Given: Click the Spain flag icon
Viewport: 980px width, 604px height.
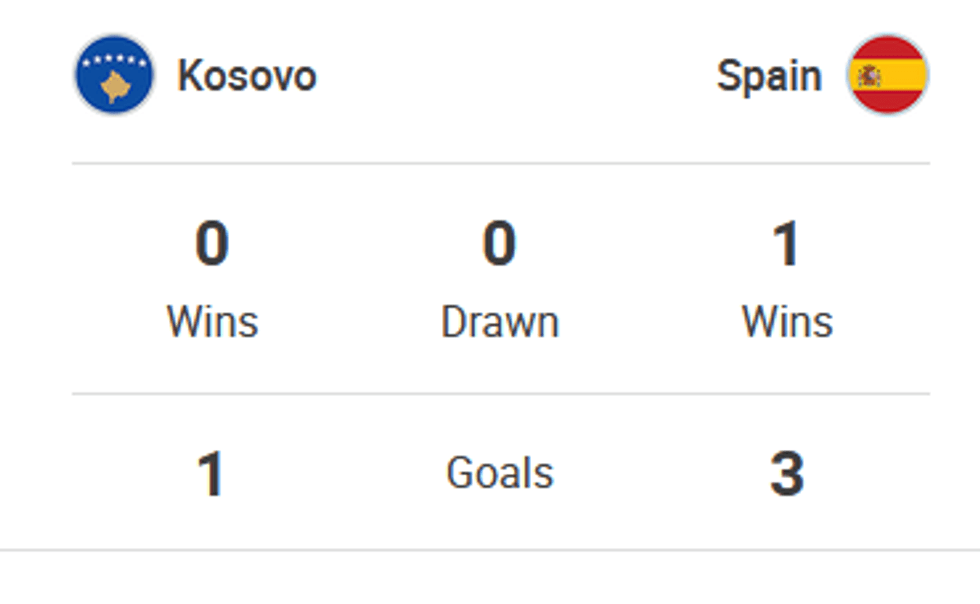Looking at the screenshot, I should [888, 76].
